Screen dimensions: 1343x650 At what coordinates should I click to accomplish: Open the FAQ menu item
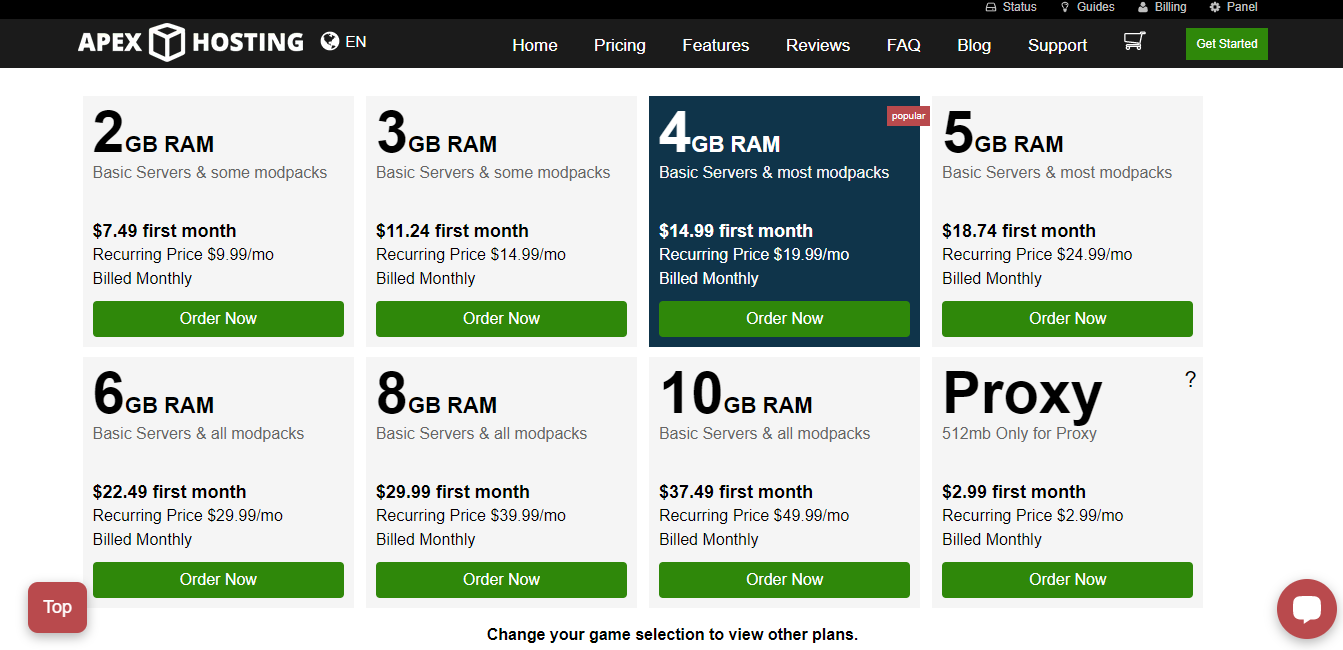coord(904,45)
